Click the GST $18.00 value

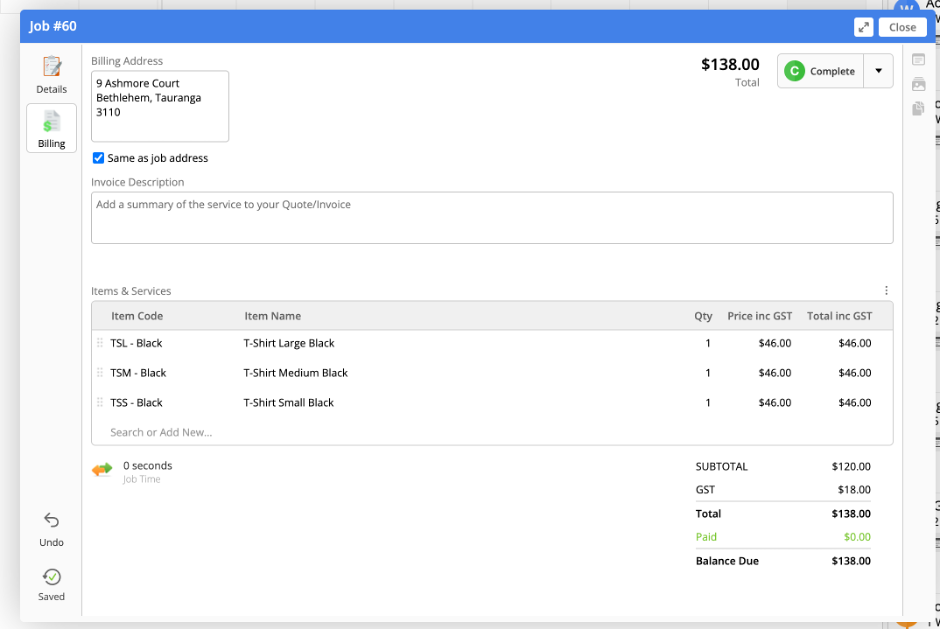(854, 490)
